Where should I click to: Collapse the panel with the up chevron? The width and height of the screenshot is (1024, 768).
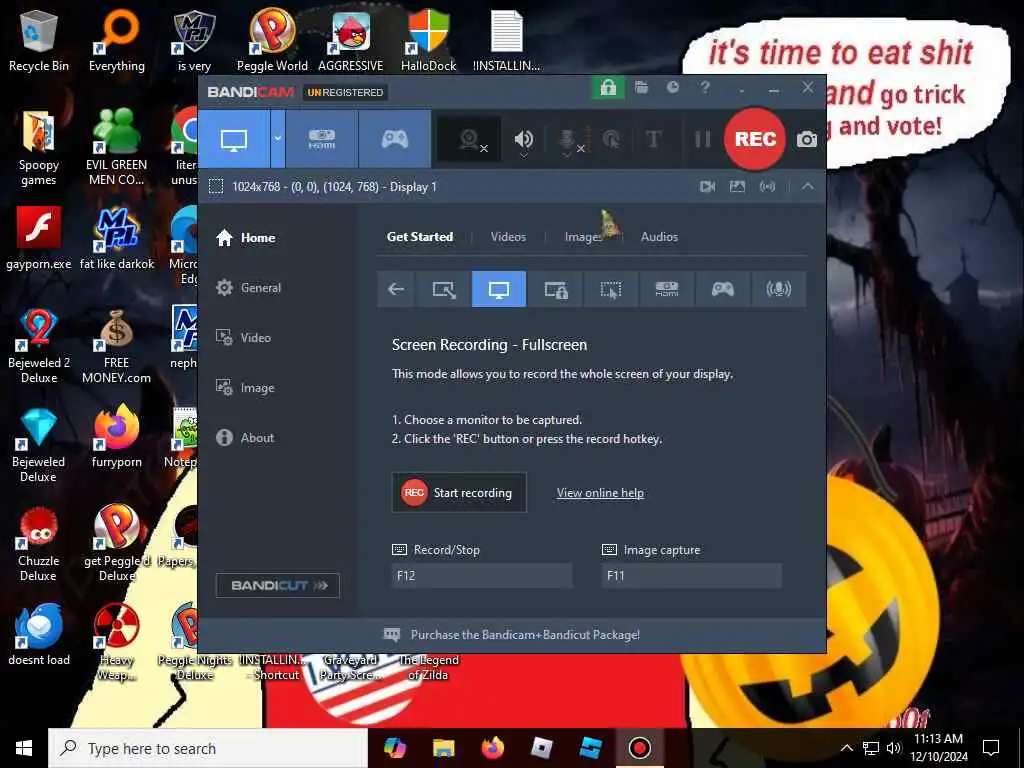[808, 187]
